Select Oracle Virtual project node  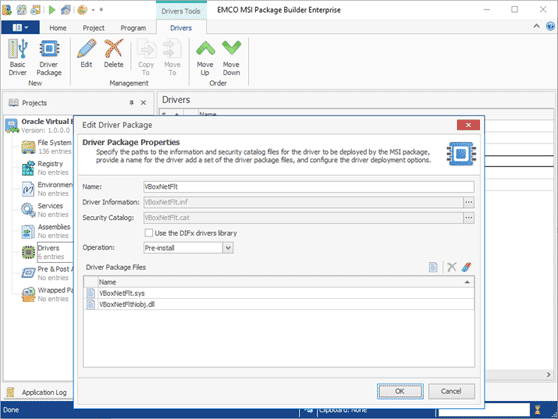pos(39,125)
